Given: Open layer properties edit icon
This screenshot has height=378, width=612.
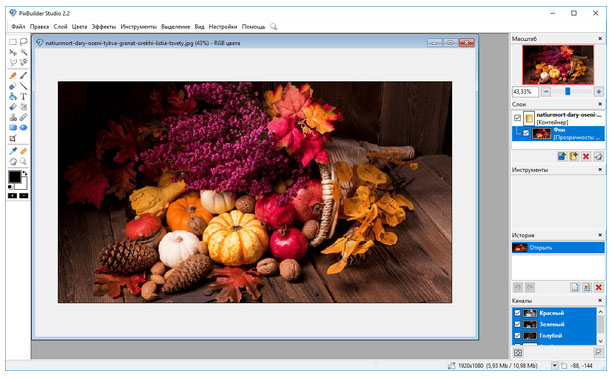Looking at the screenshot, I should click(x=598, y=157).
